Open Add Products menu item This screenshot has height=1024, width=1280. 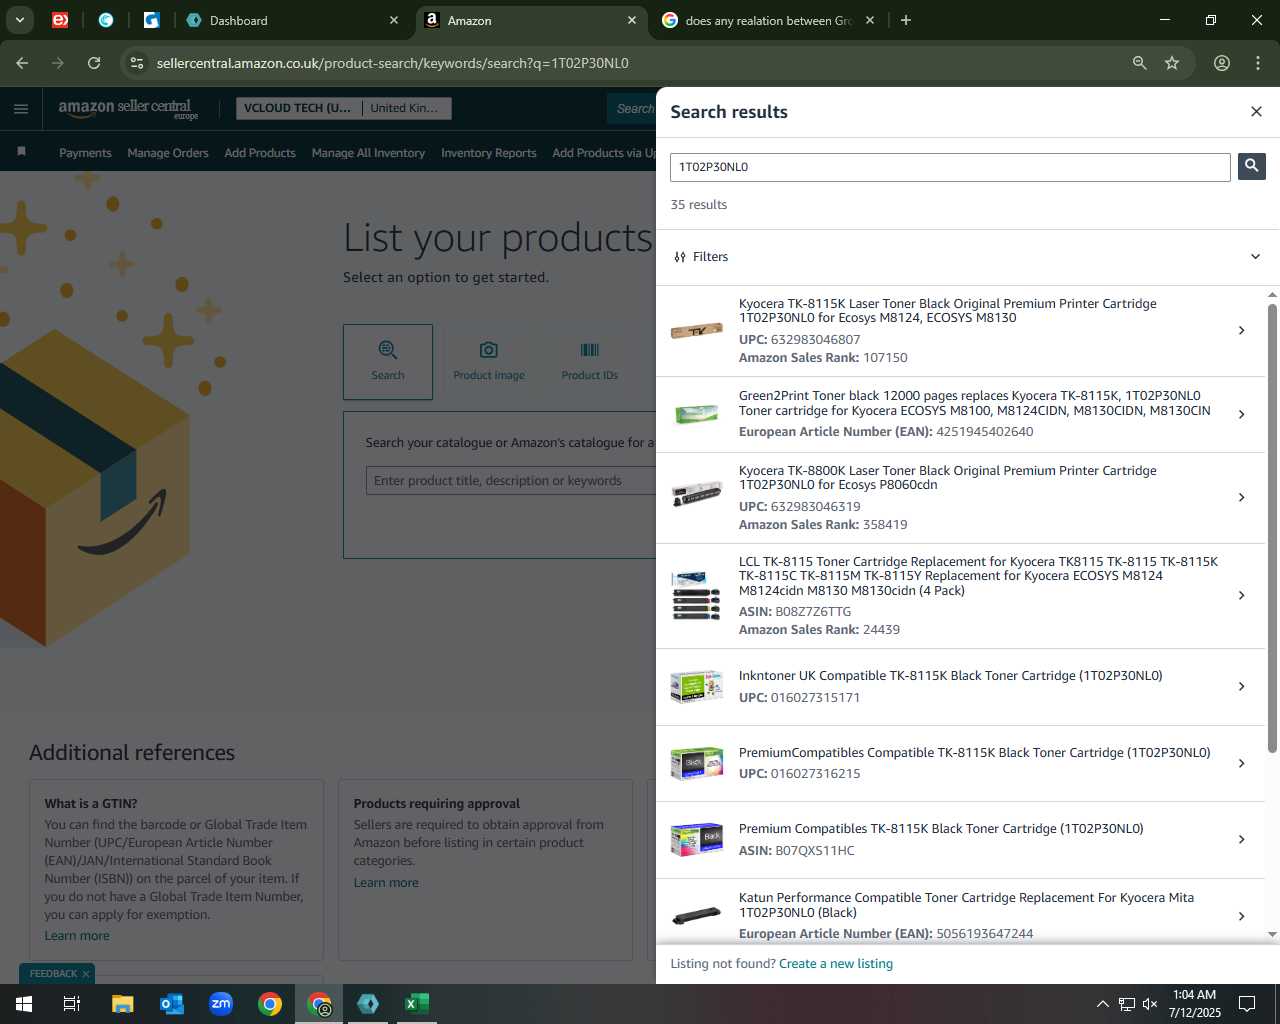click(260, 153)
